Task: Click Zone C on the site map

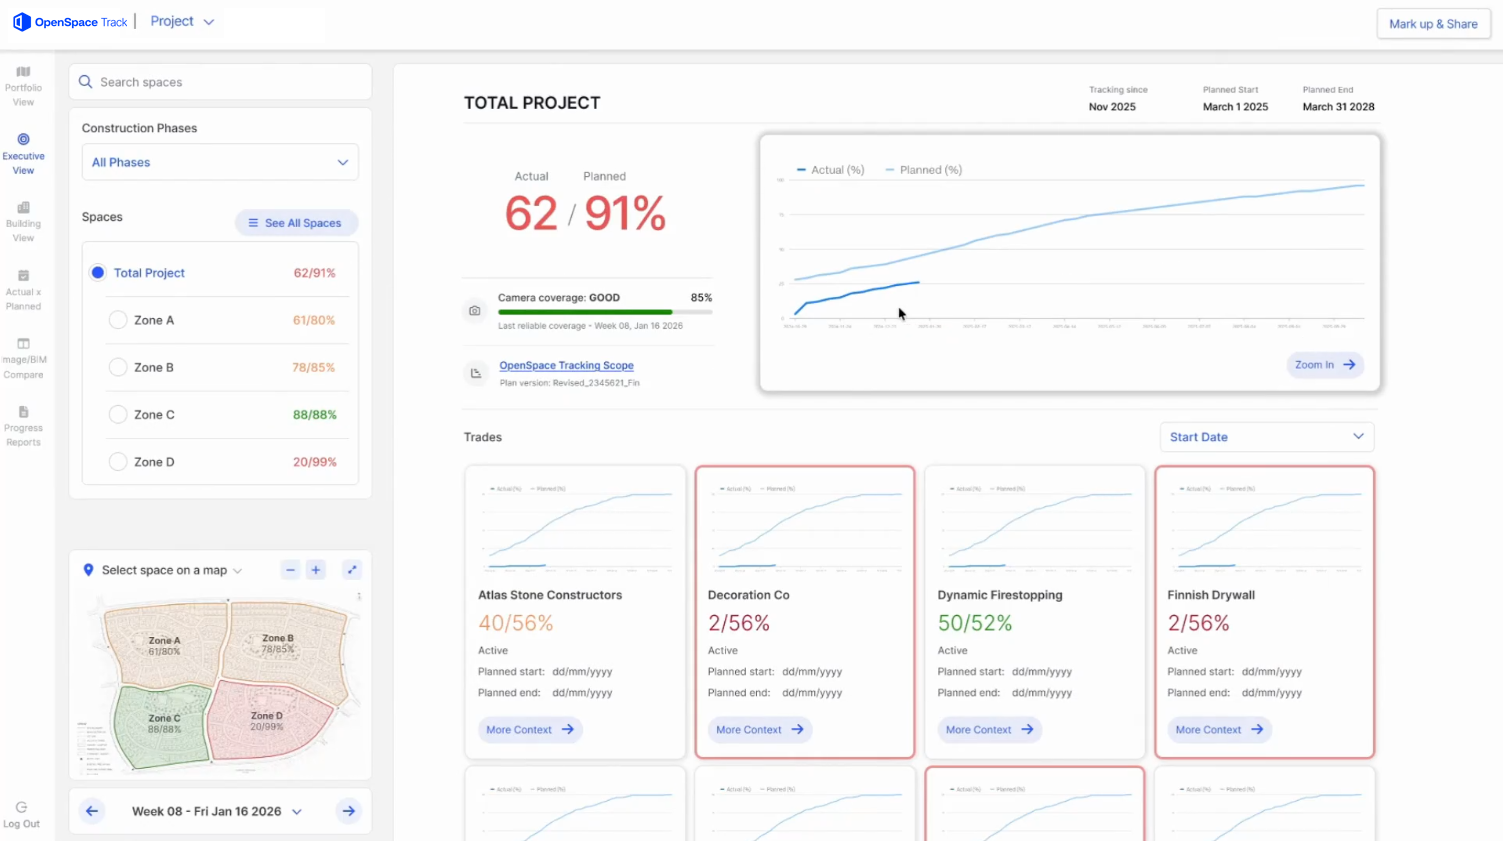Action: [x=164, y=724]
